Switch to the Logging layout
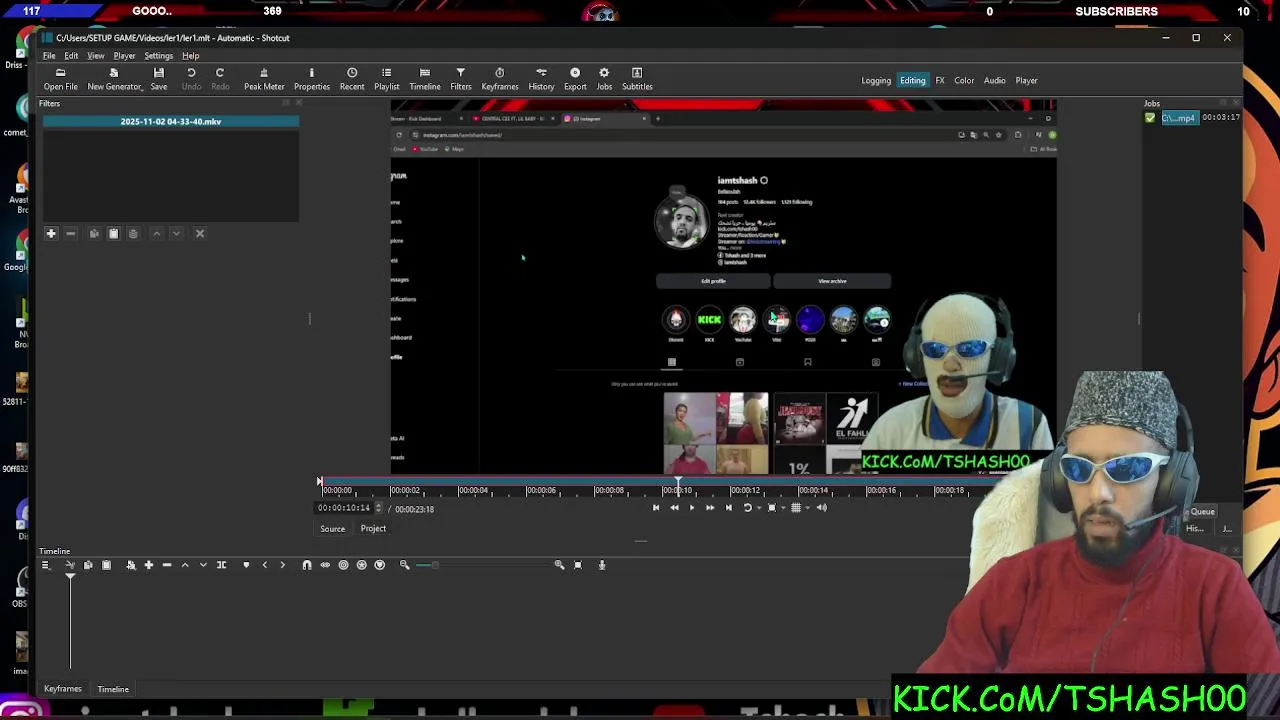 coord(876,80)
